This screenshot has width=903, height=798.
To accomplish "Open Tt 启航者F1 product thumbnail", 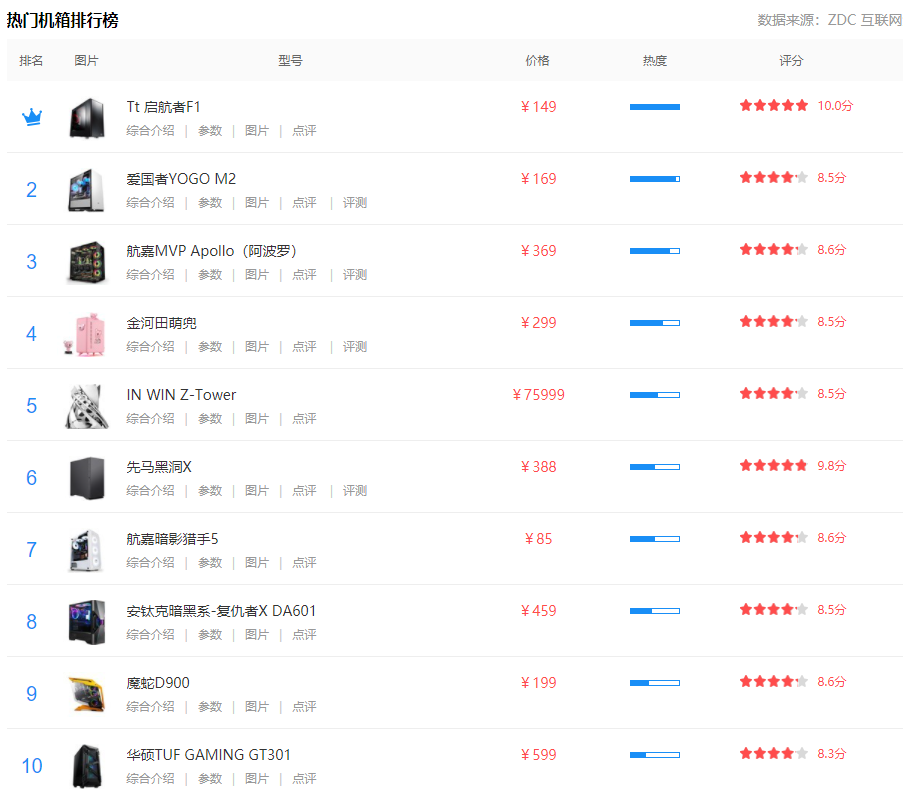I will point(87,118).
